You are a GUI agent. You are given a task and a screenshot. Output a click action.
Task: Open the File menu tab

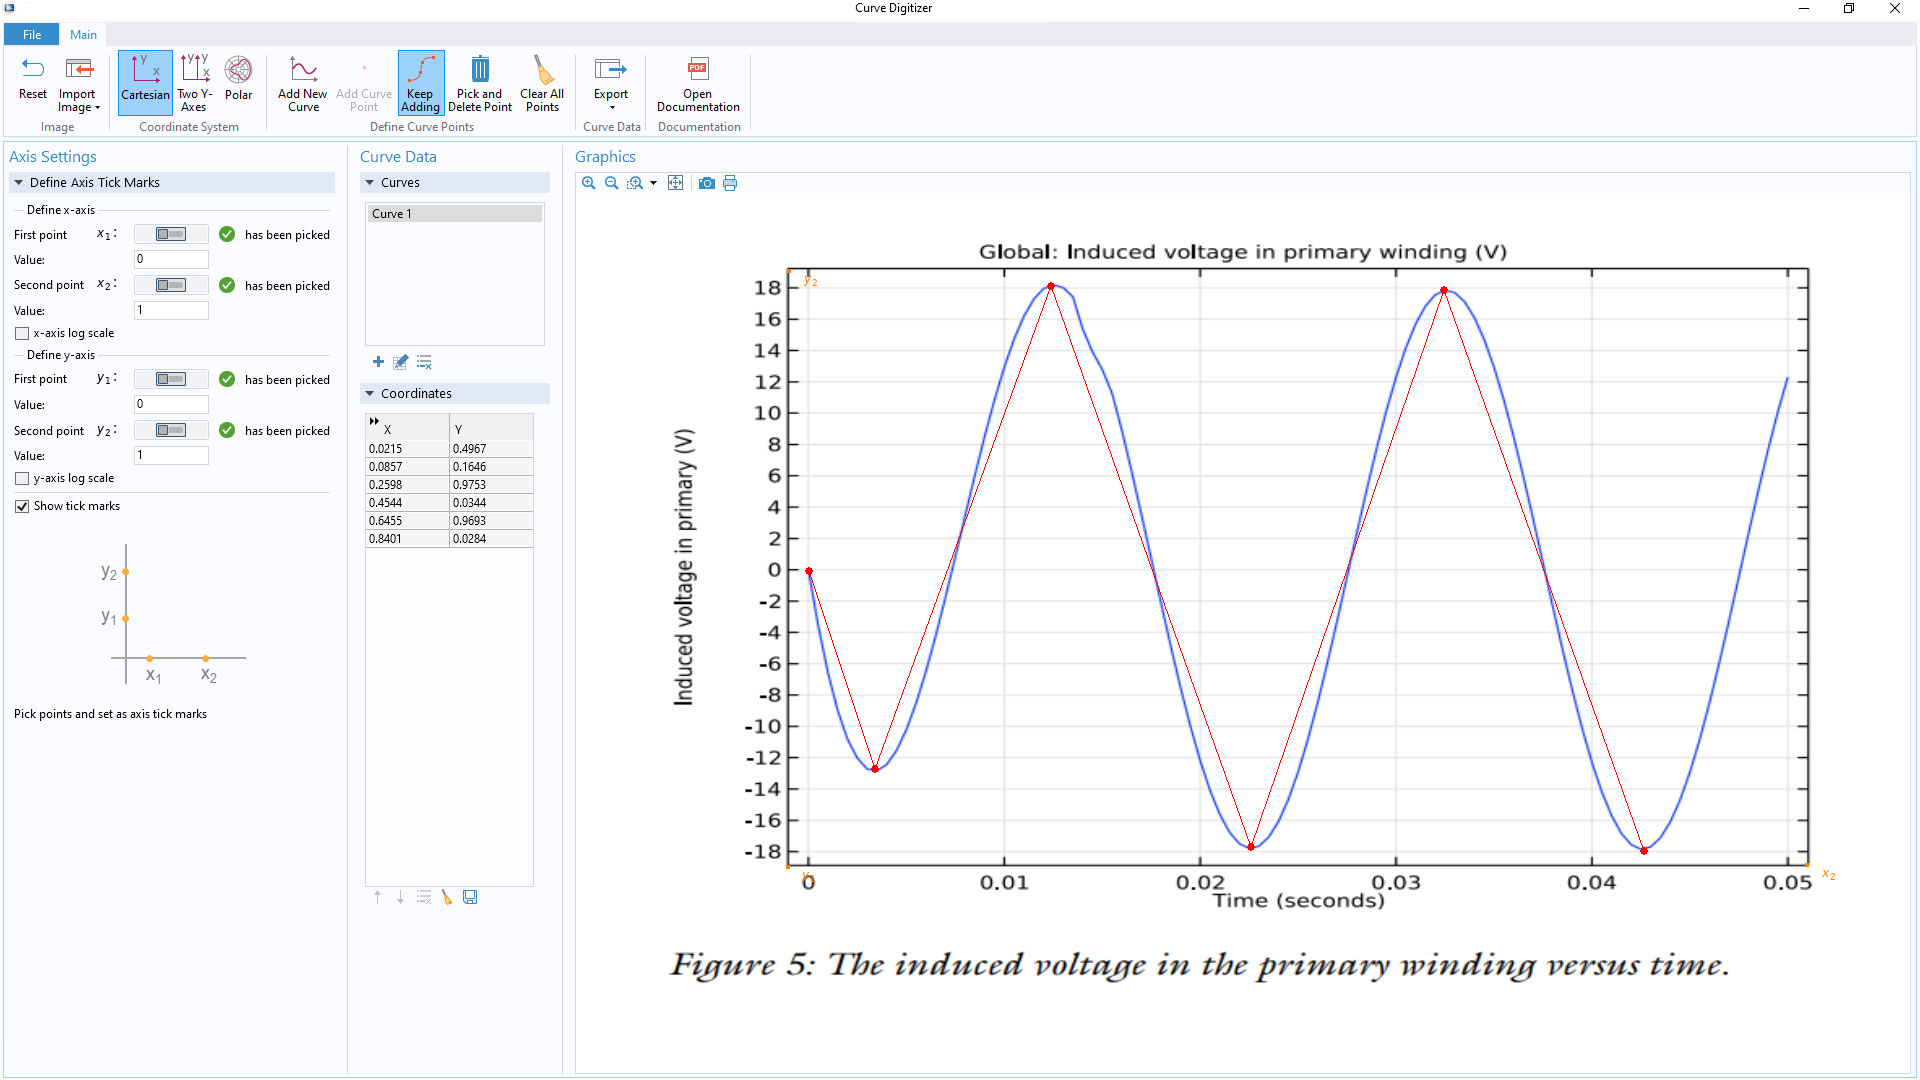click(32, 35)
